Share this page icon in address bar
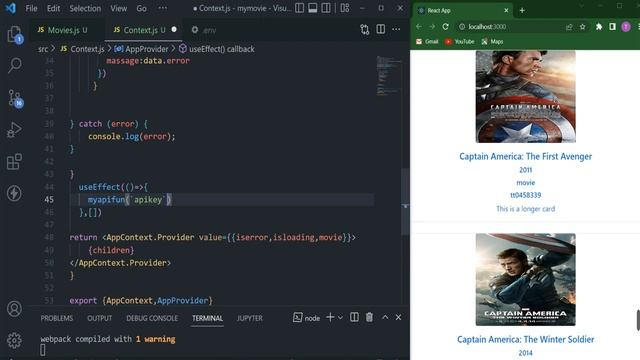Screen dimensions: 640x360 (569, 27)
